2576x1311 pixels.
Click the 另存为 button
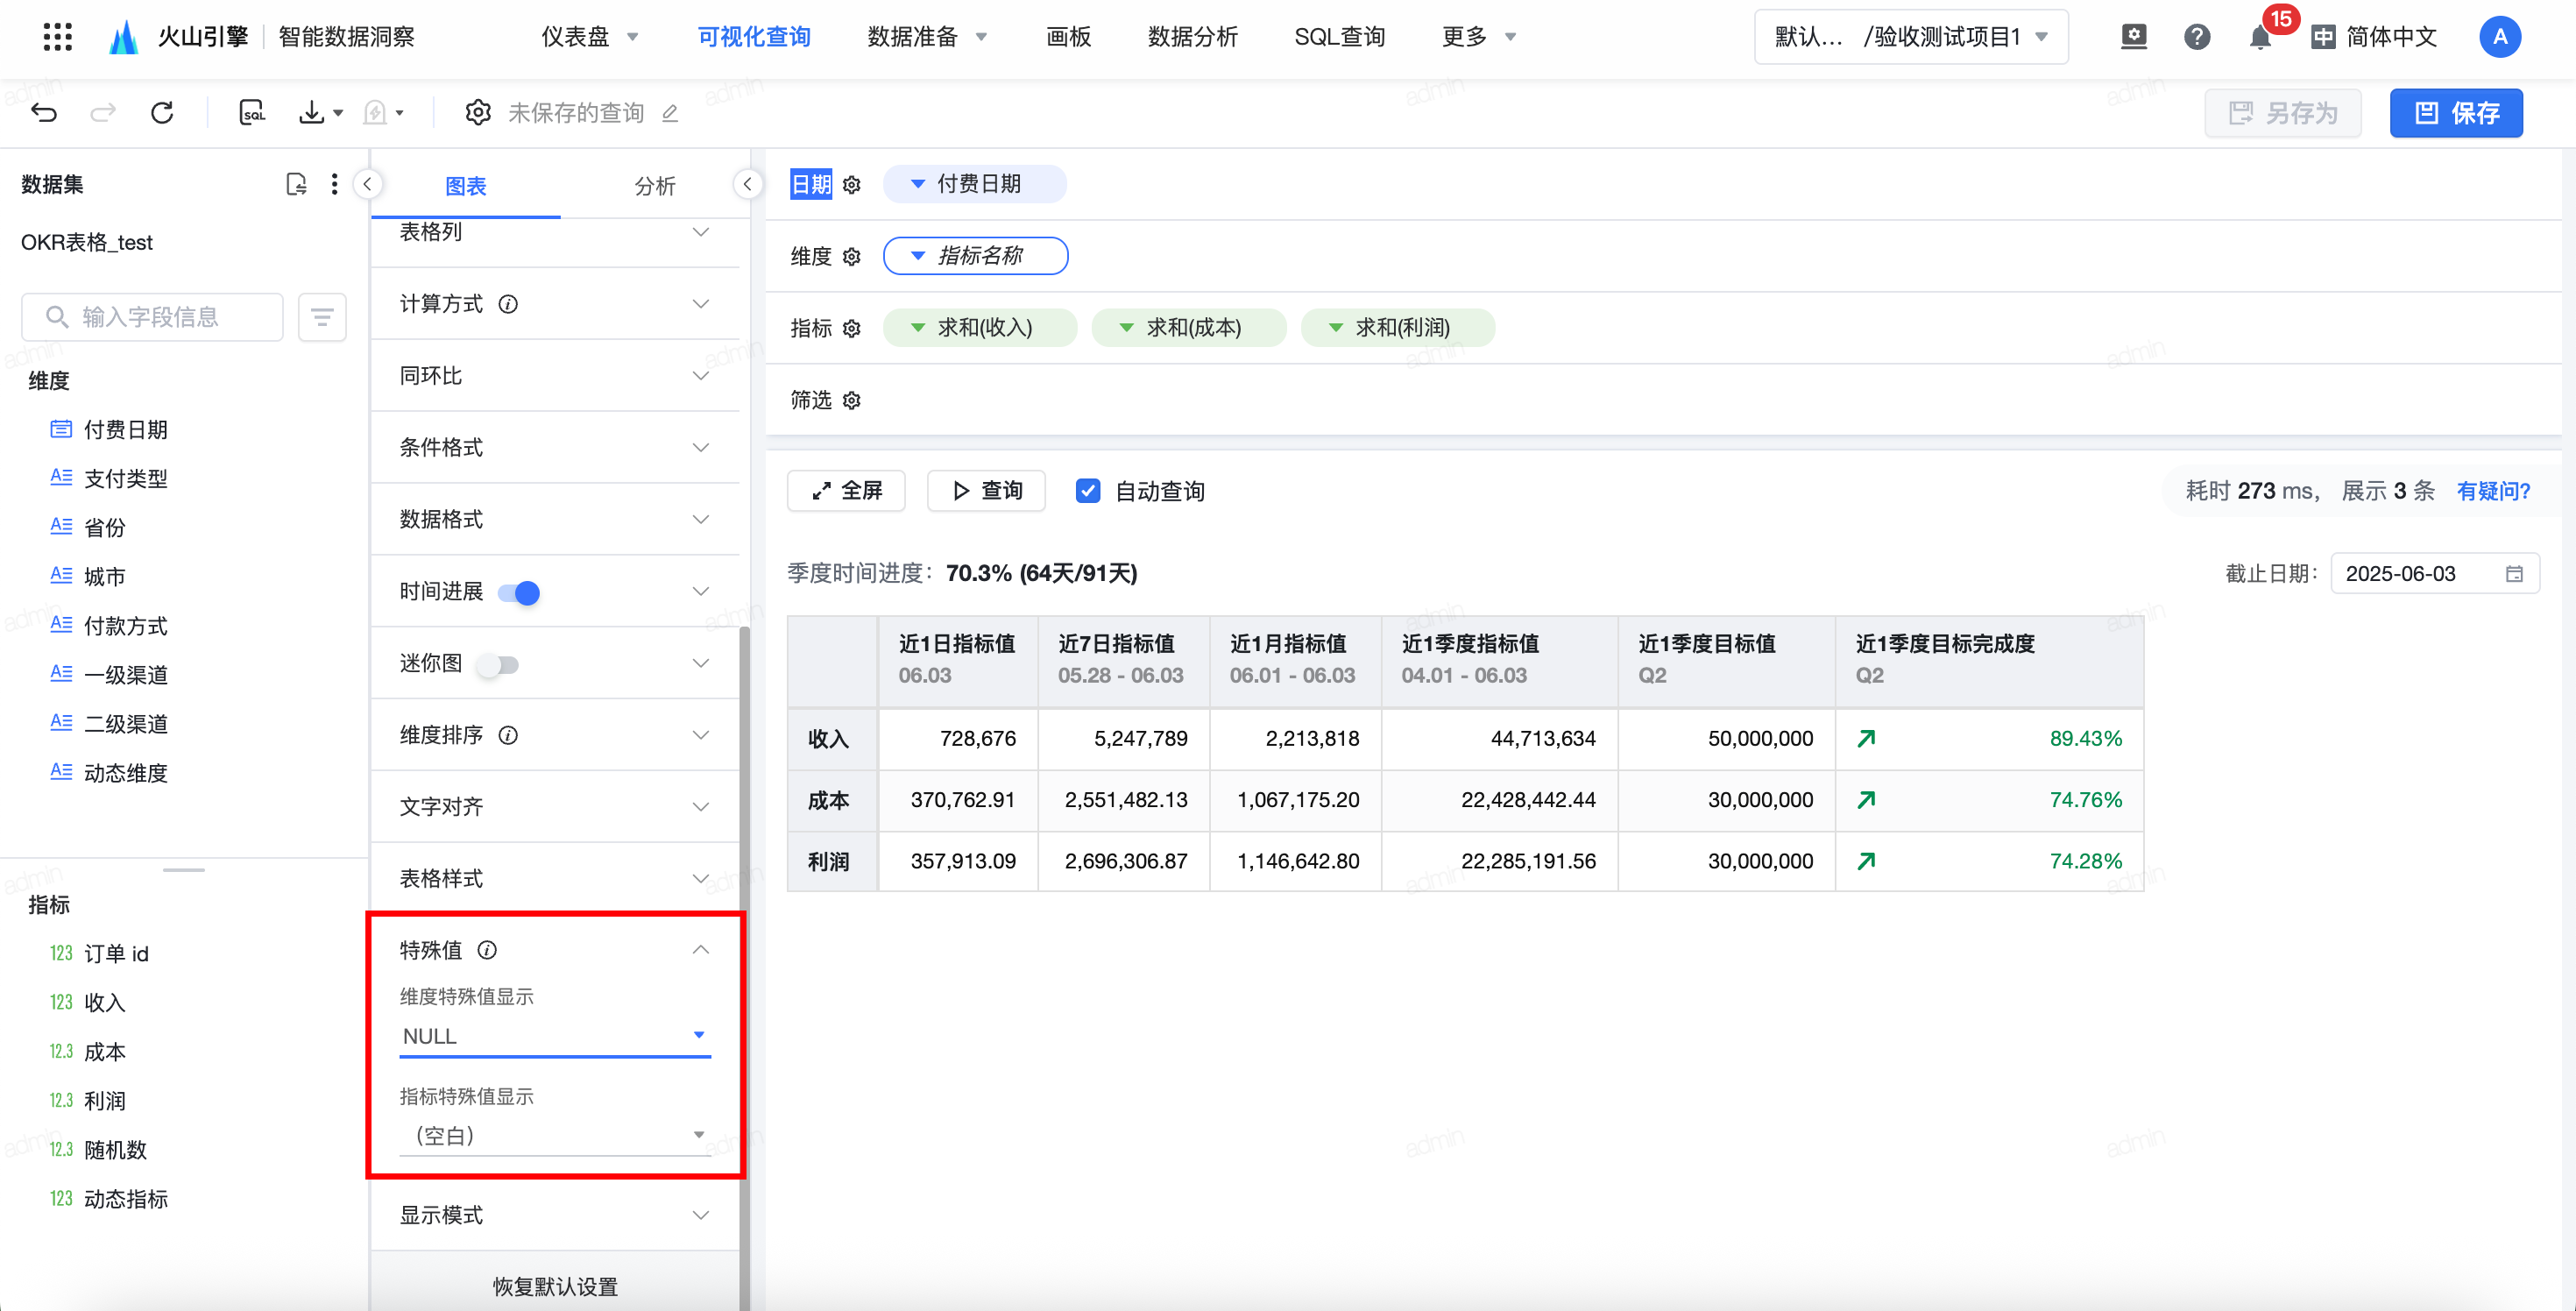tap(2283, 113)
